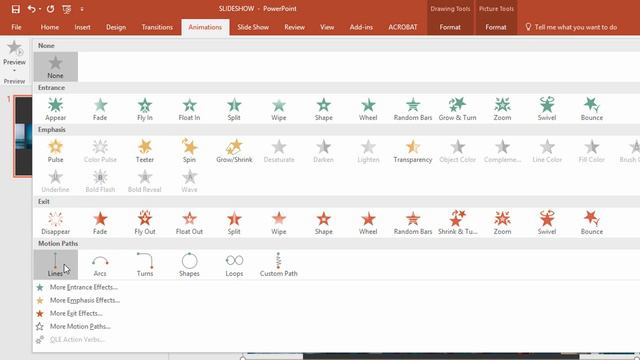
Task: Click Tell me what you want to do
Action: [571, 27]
